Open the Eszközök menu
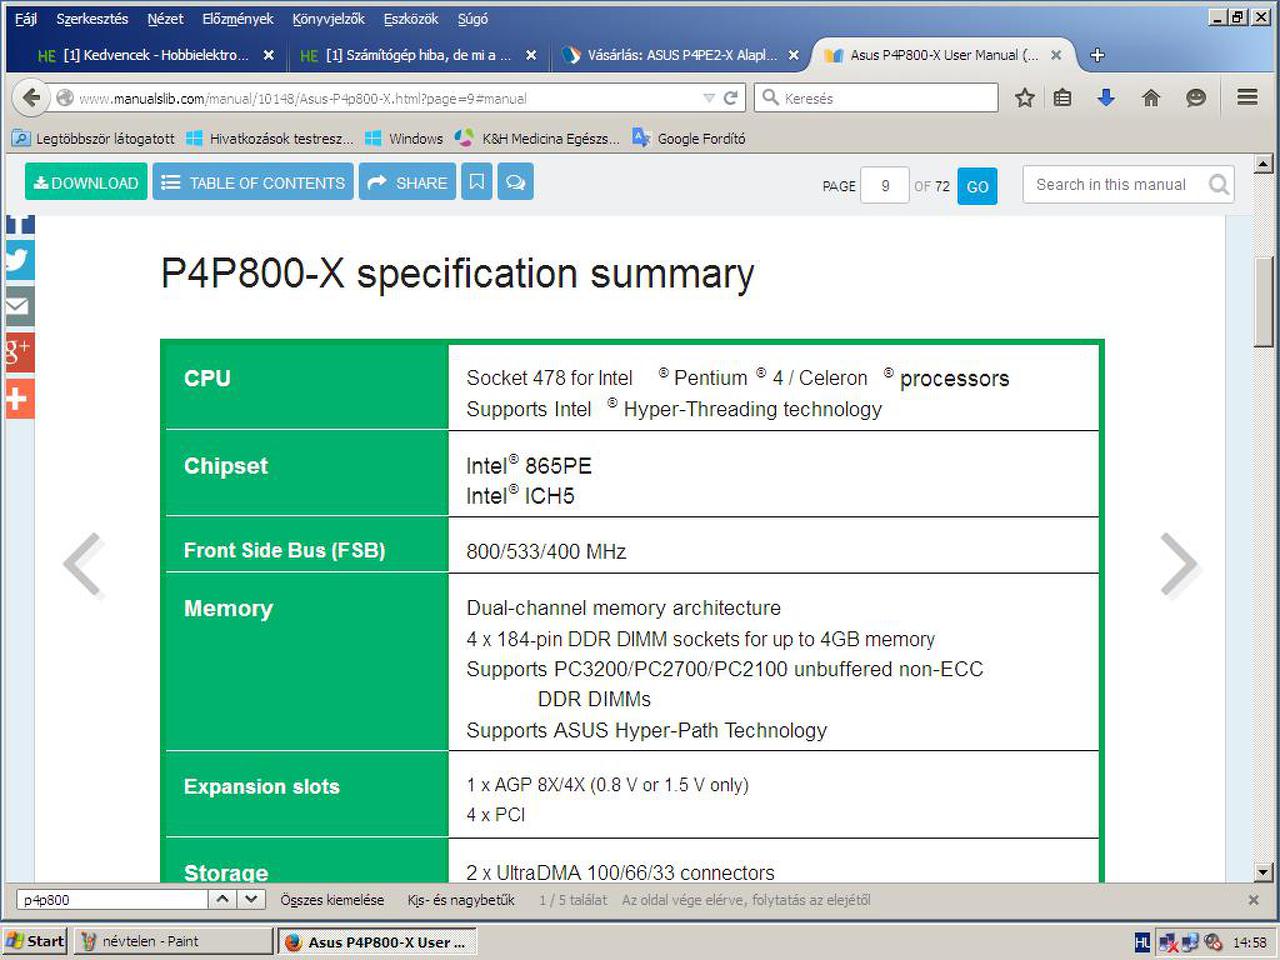 (411, 19)
